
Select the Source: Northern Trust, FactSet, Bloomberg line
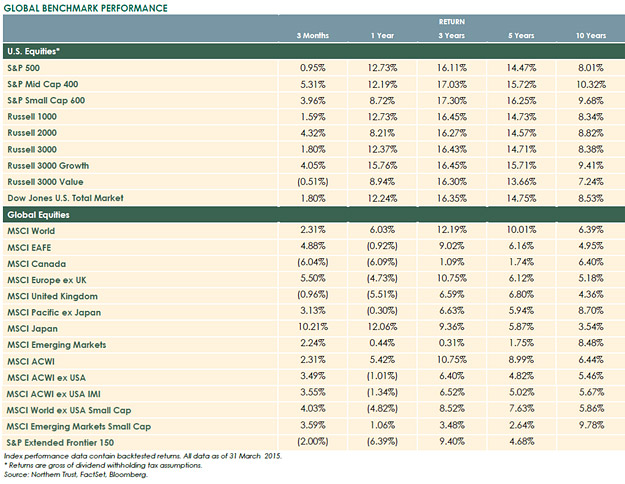(x=76, y=474)
